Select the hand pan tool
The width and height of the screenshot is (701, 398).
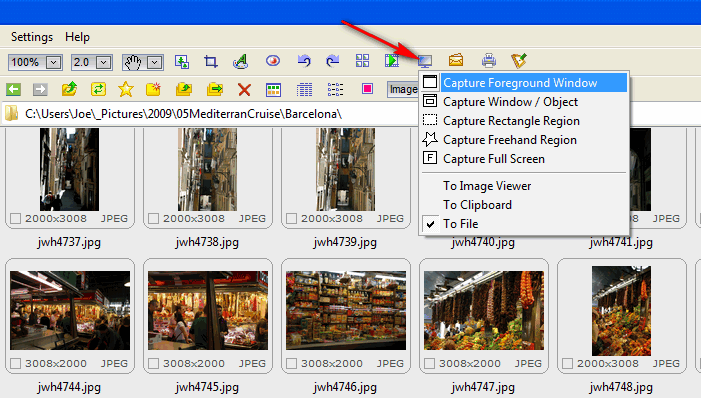(x=133, y=62)
